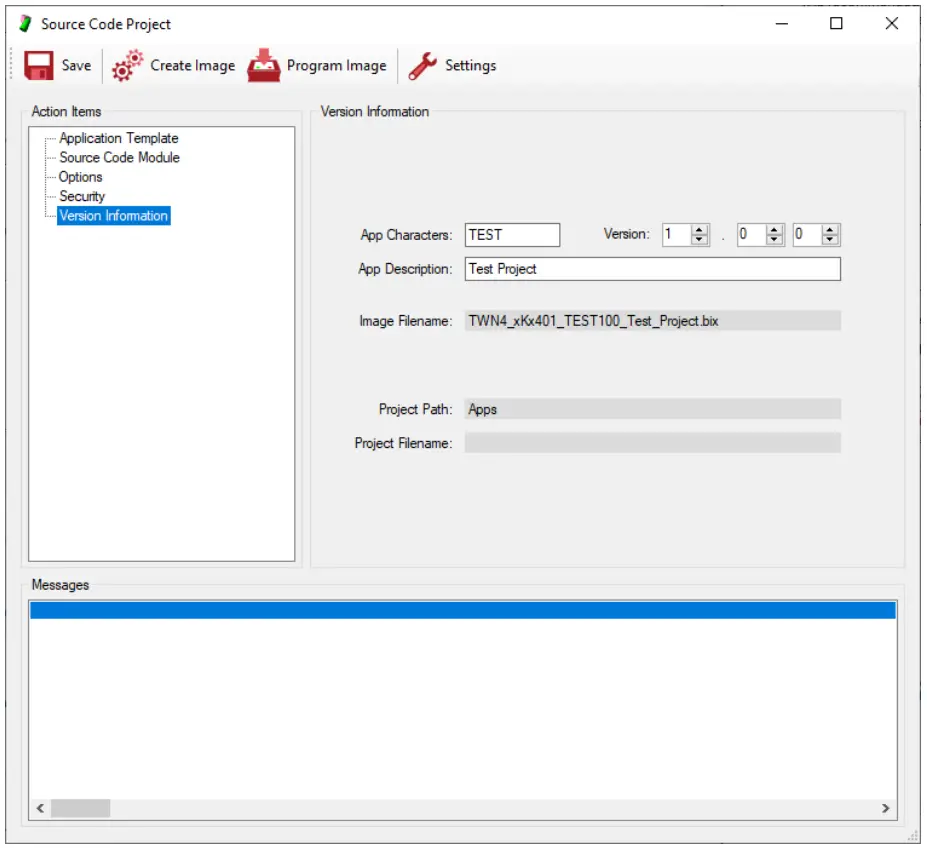Screen dimensions: 927x854
Task: Click the Program Image download icon
Action: (x=264, y=66)
